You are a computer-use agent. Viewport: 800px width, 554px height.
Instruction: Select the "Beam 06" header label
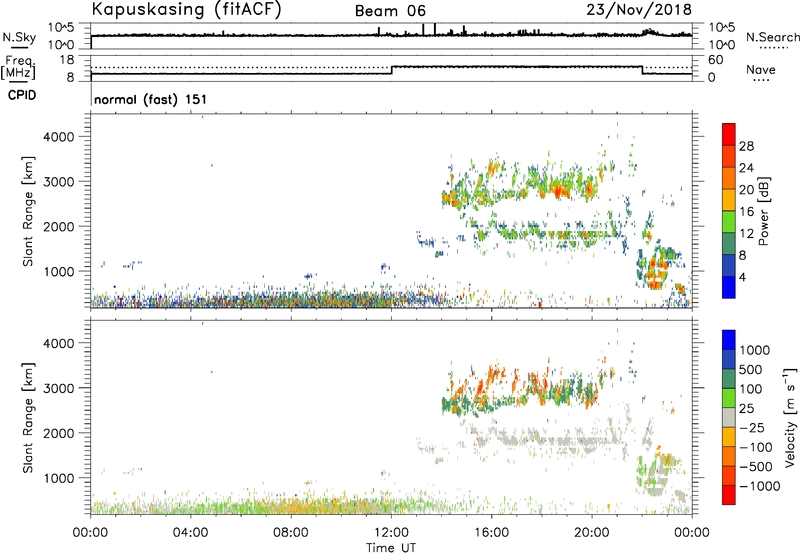tap(390, 11)
